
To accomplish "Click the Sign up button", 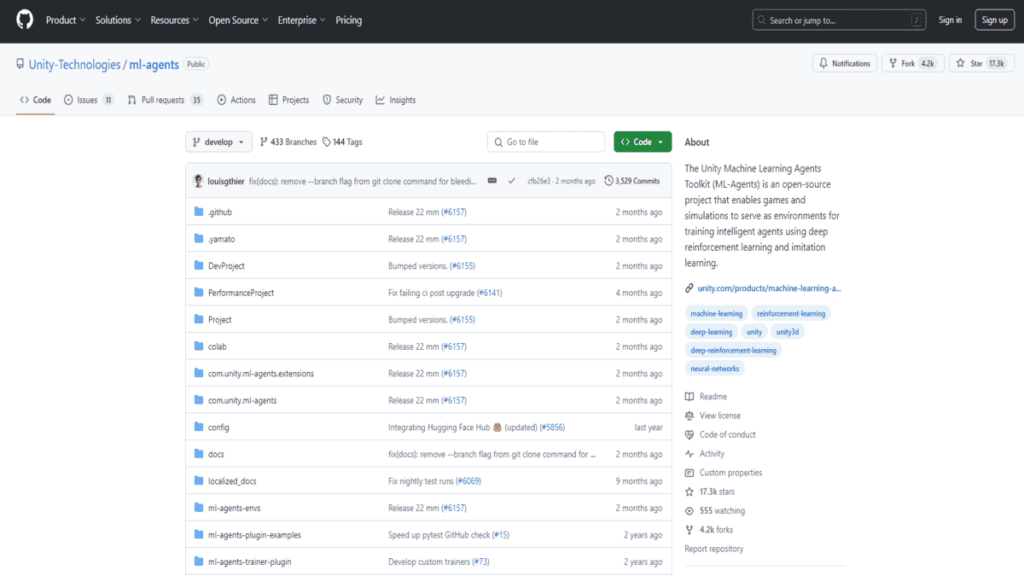I will click(x=995, y=20).
